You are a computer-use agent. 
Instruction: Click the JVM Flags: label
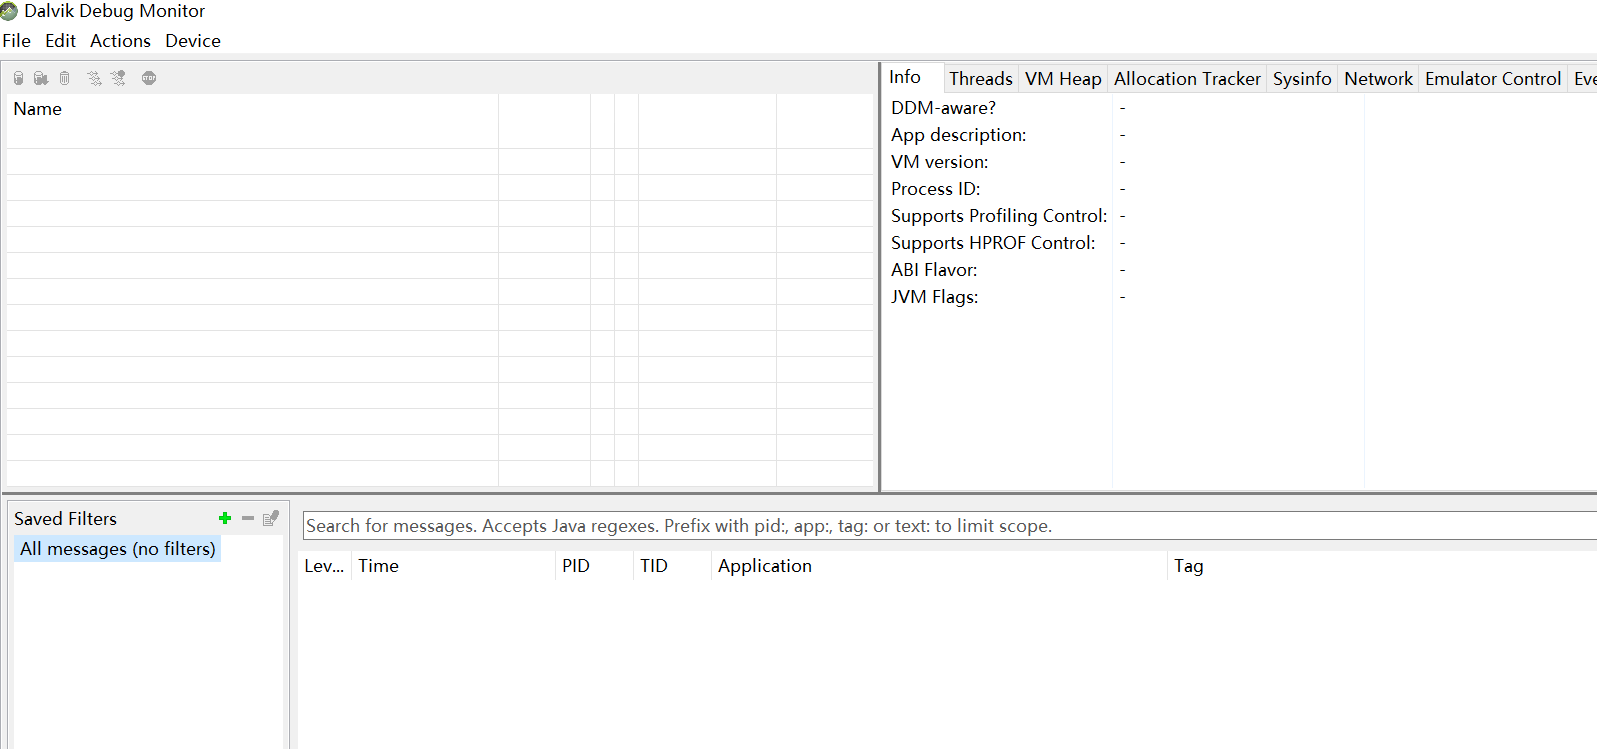tap(934, 297)
